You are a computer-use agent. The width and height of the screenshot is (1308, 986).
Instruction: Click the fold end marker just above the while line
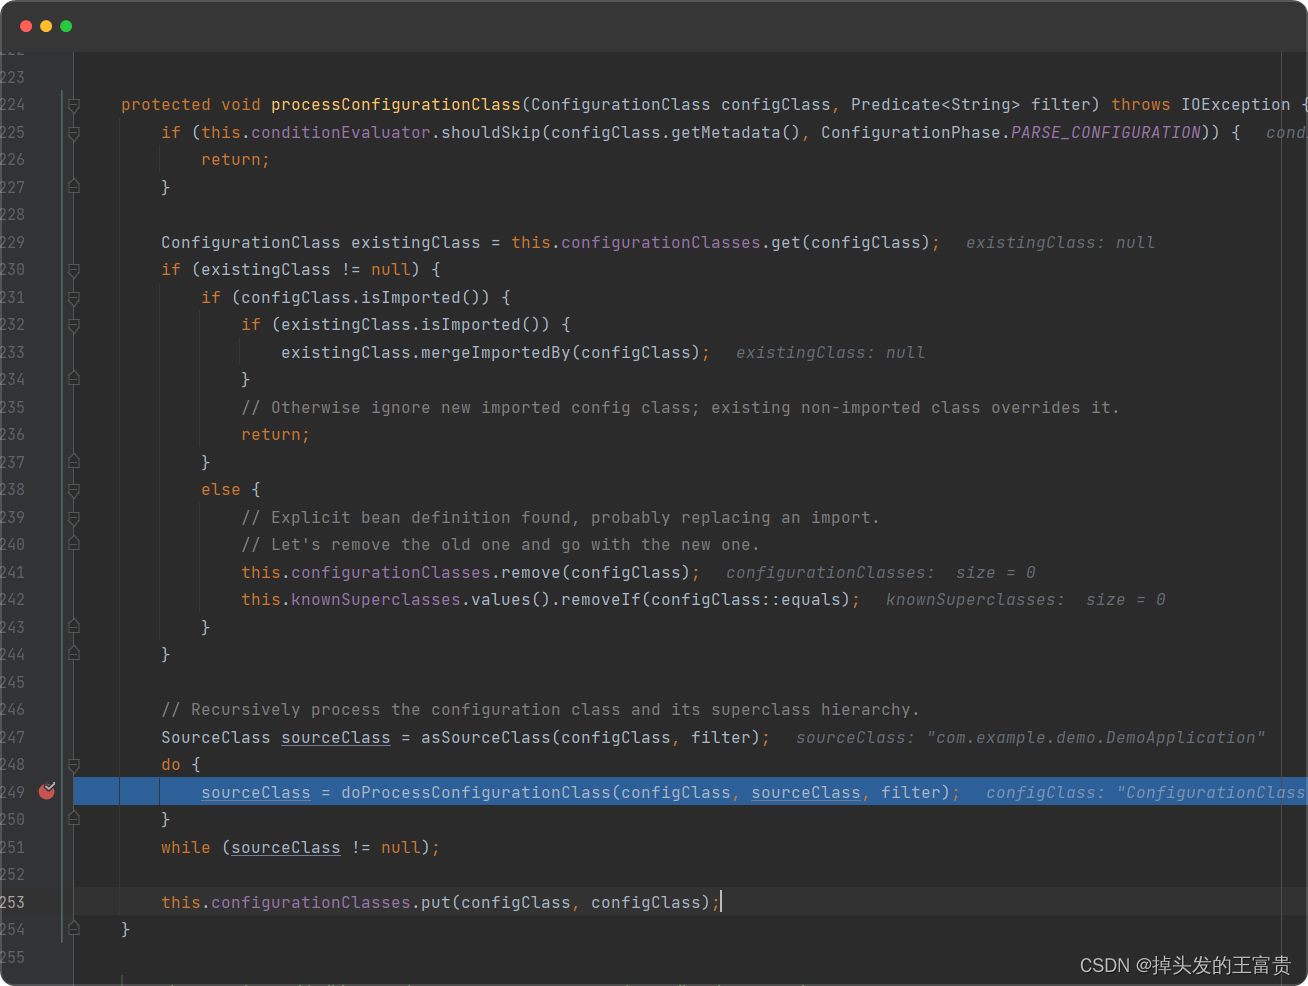point(74,819)
